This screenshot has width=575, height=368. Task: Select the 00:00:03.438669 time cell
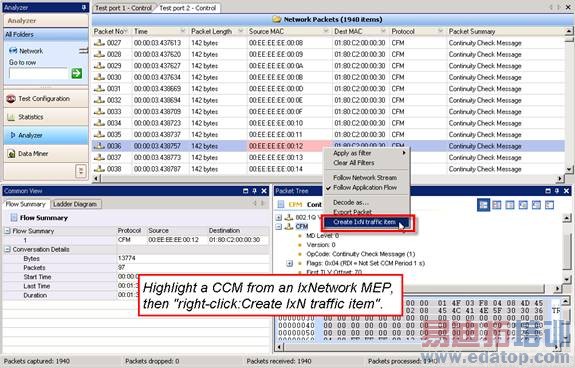click(161, 88)
